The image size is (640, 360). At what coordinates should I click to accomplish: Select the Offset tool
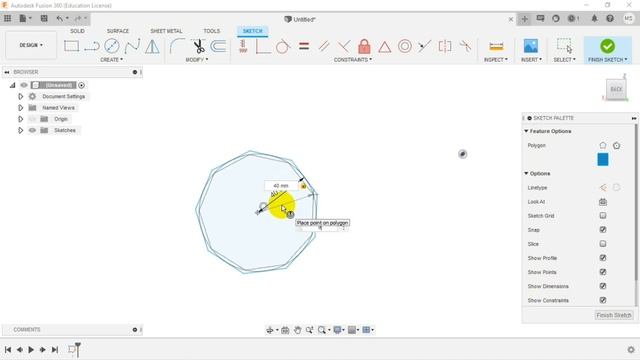[x=218, y=46]
